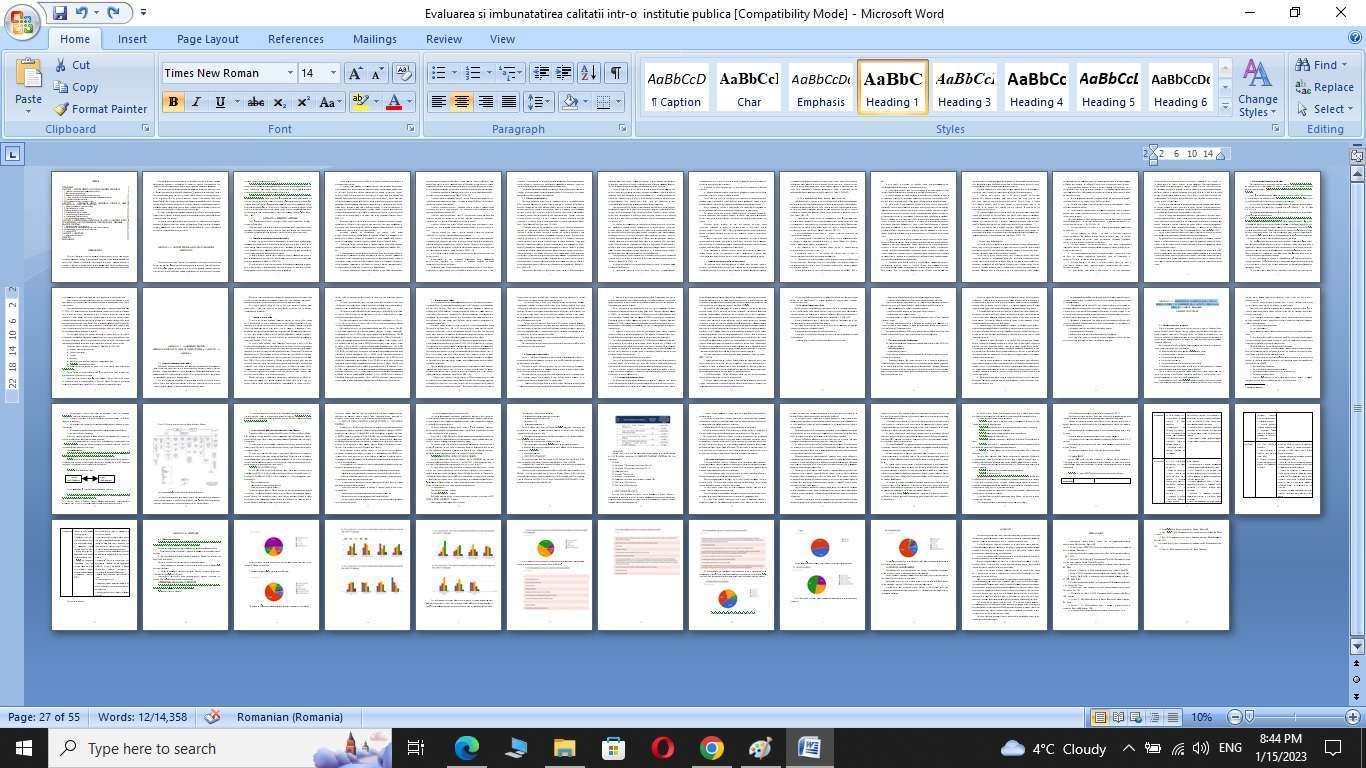Select the first page thumbnail with contents

(x=94, y=226)
